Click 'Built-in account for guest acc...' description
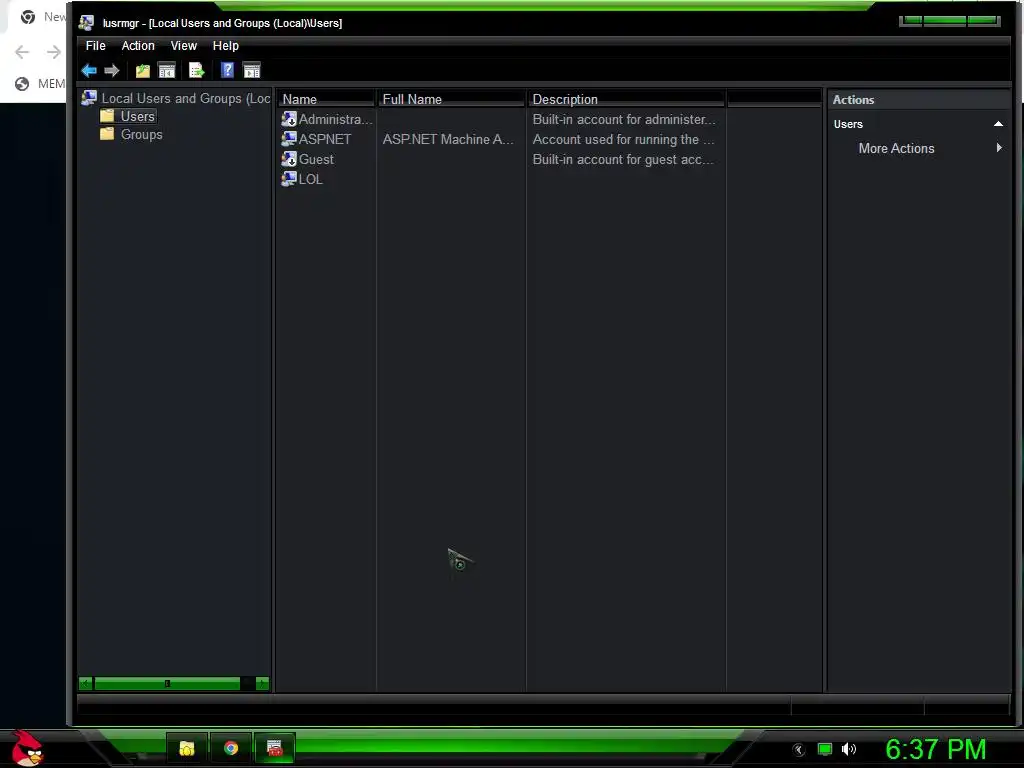The width and height of the screenshot is (1024, 768). pos(623,159)
